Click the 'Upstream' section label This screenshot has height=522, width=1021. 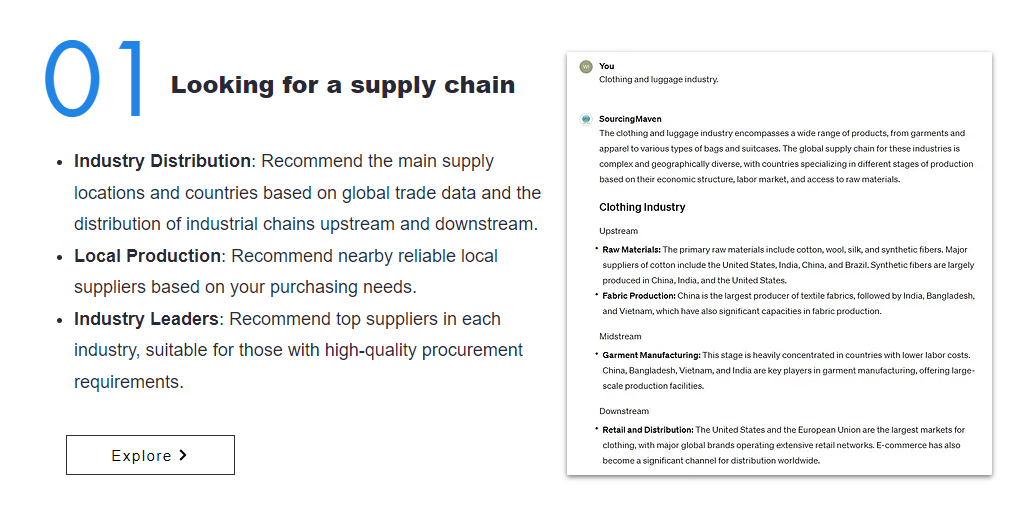[618, 231]
